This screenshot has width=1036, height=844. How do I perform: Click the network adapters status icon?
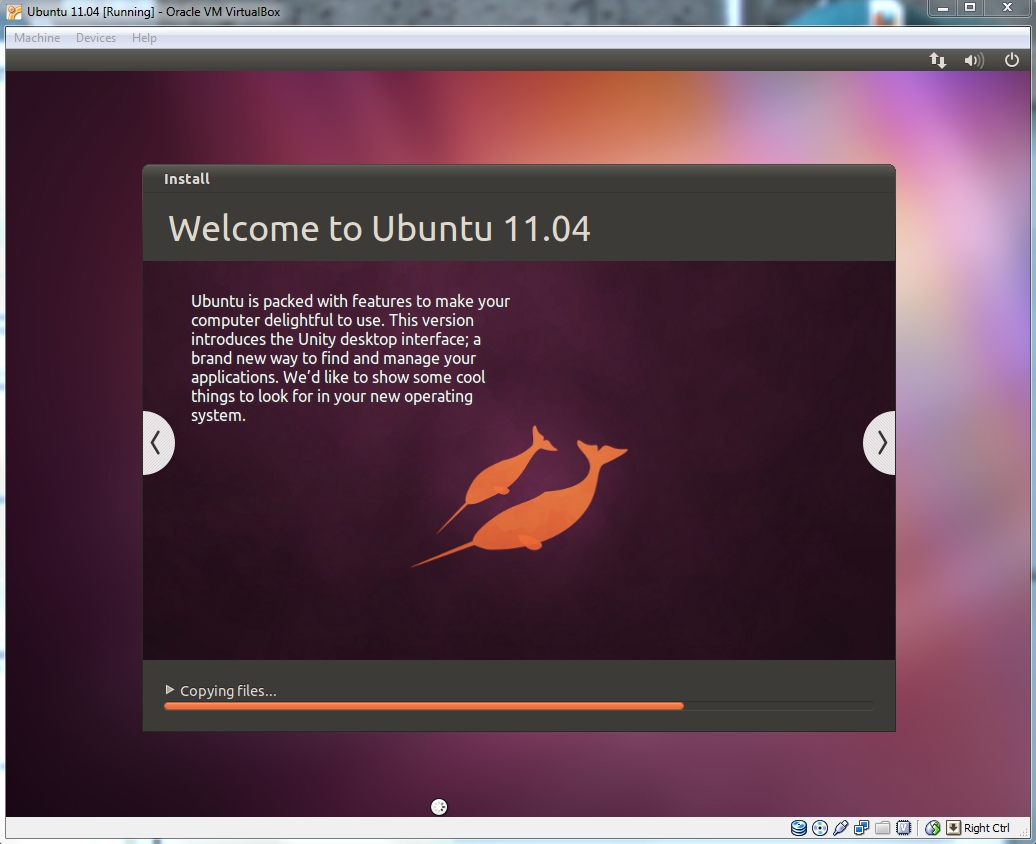(x=862, y=827)
